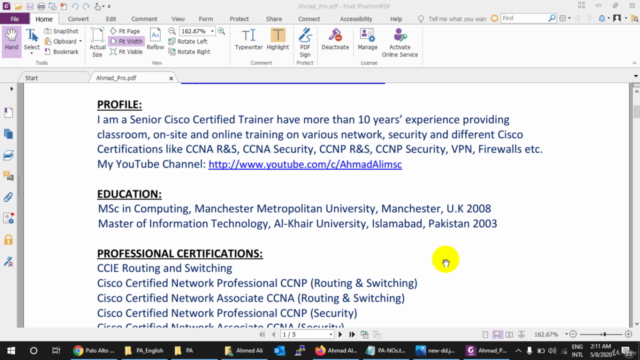The height and width of the screenshot is (360, 640).
Task: Open the Windows Start menu
Action: click(x=11, y=351)
